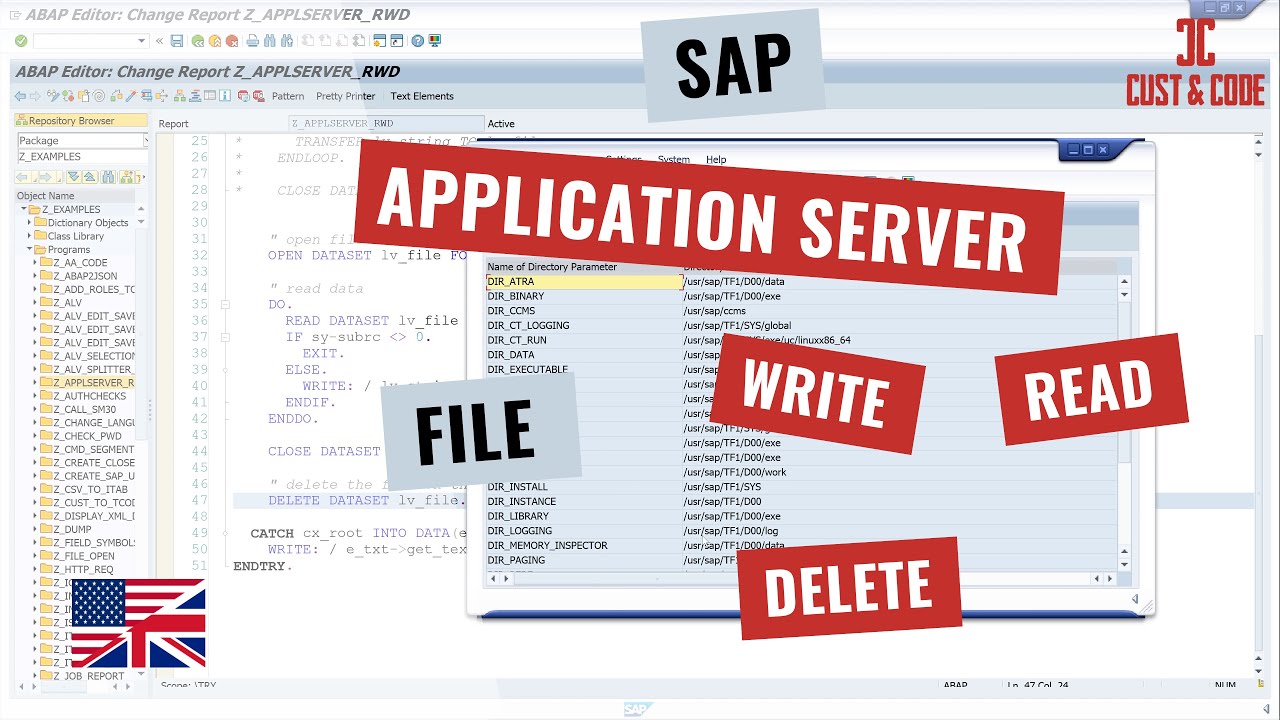Click the Z_EXAMPLES package name field

click(82, 156)
